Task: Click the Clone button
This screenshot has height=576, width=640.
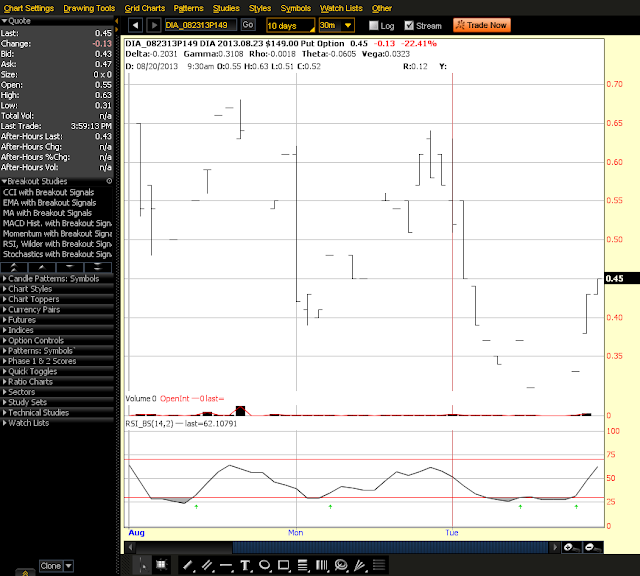Action: pyautogui.click(x=51, y=566)
